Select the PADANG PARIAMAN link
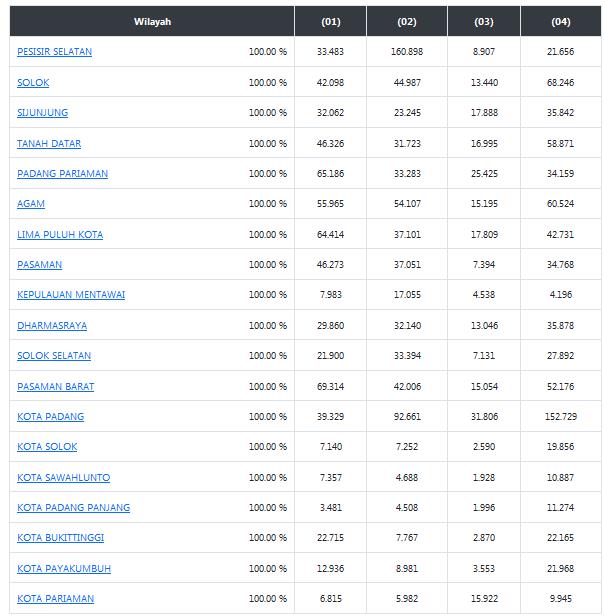 click(x=62, y=174)
